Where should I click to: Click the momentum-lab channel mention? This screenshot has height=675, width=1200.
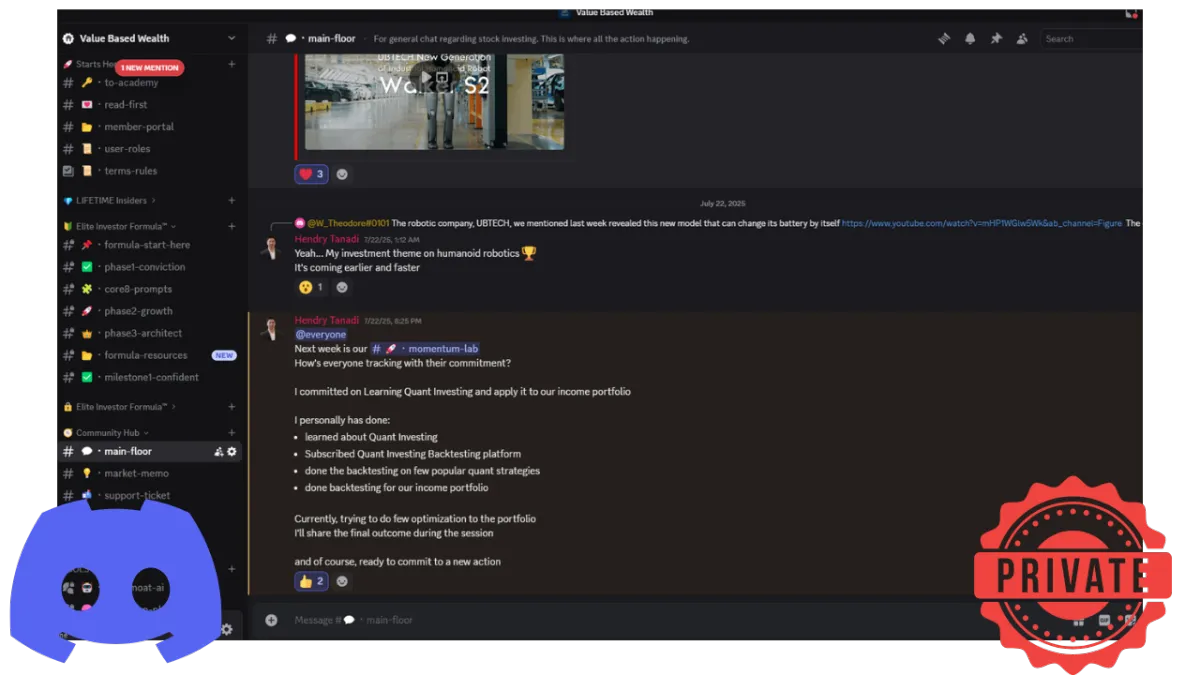point(425,349)
